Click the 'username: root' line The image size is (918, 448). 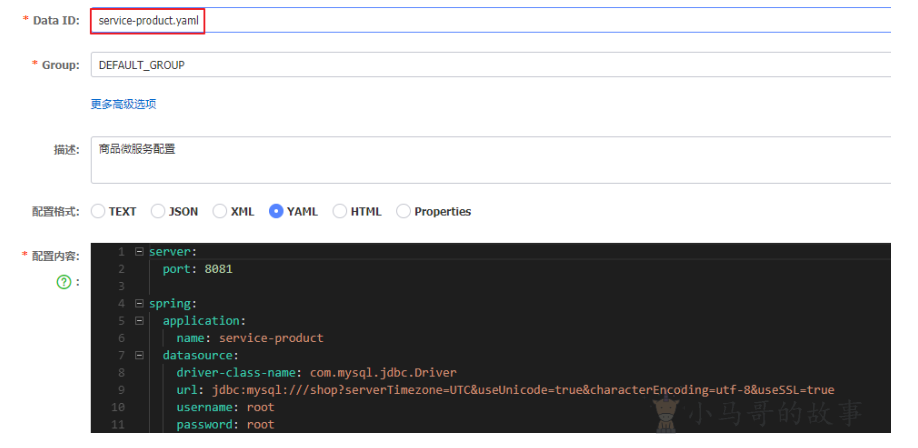tap(225, 407)
